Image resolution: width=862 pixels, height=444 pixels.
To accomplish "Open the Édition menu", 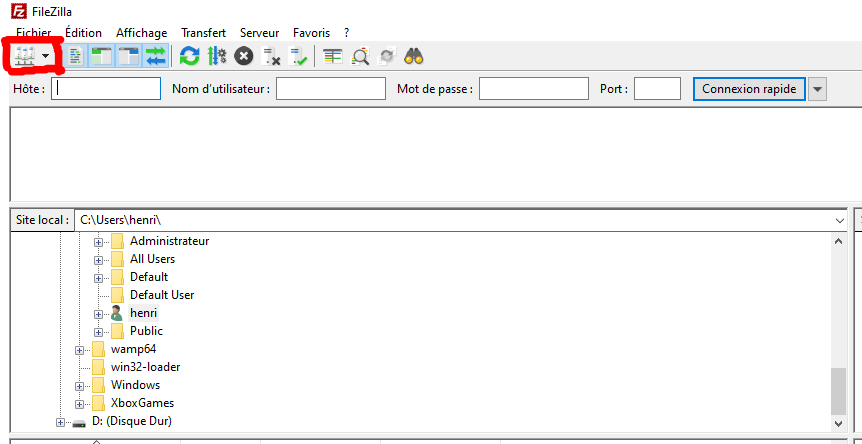I will click(83, 33).
